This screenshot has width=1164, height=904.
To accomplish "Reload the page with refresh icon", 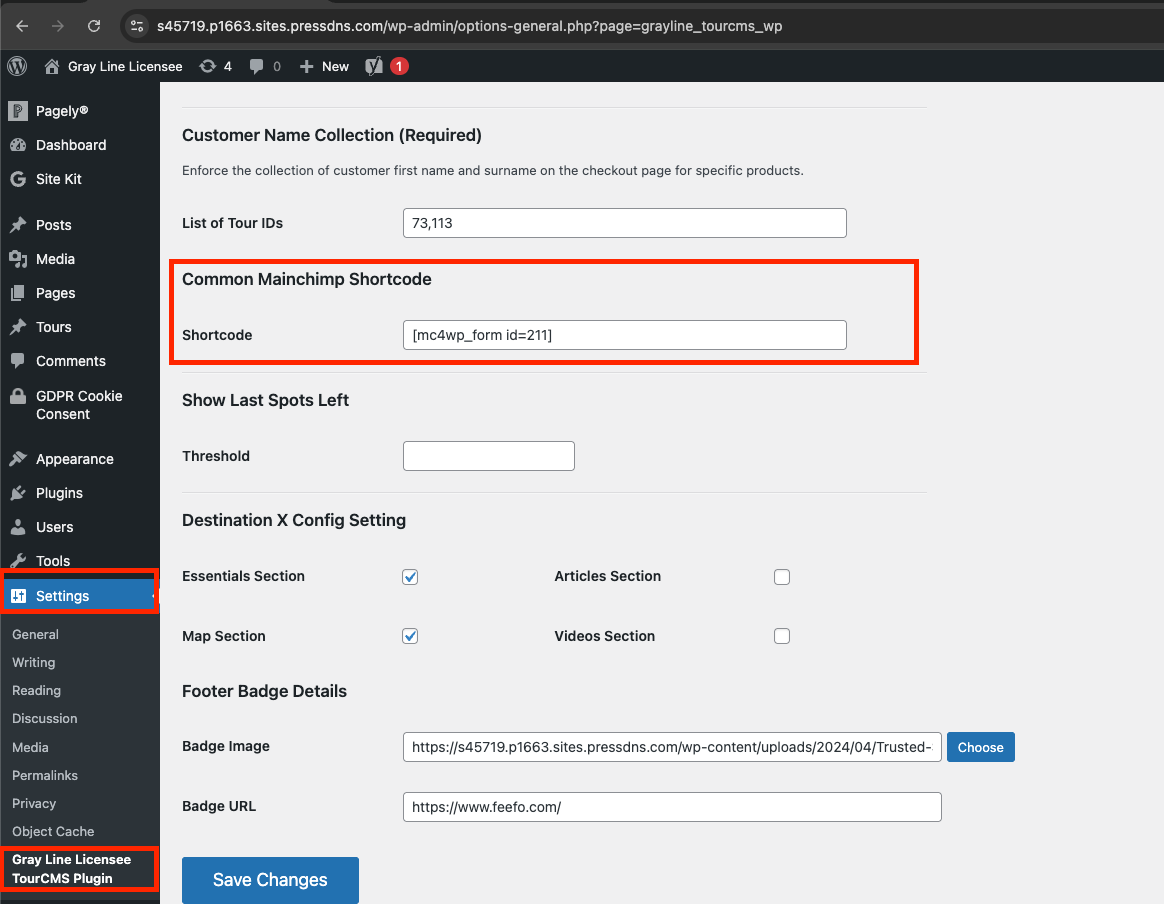I will tap(94, 26).
